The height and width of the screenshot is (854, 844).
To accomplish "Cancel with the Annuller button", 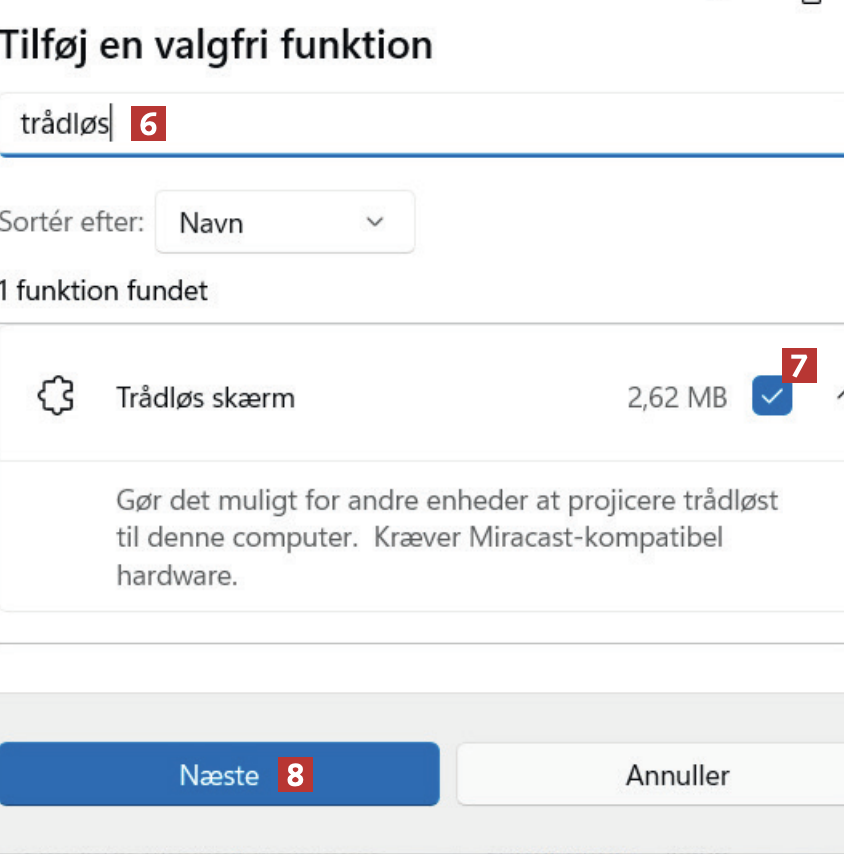I will [677, 775].
